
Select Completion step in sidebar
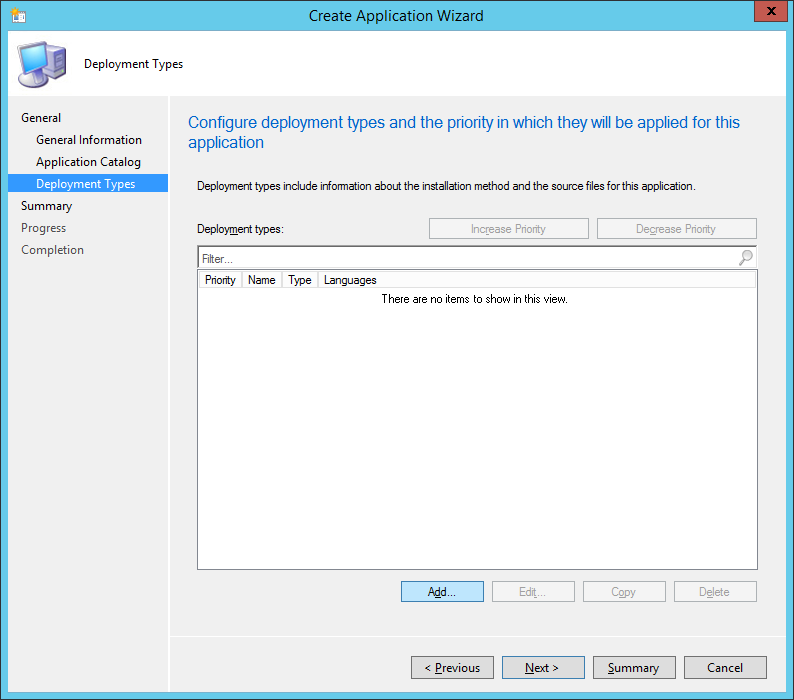point(52,250)
